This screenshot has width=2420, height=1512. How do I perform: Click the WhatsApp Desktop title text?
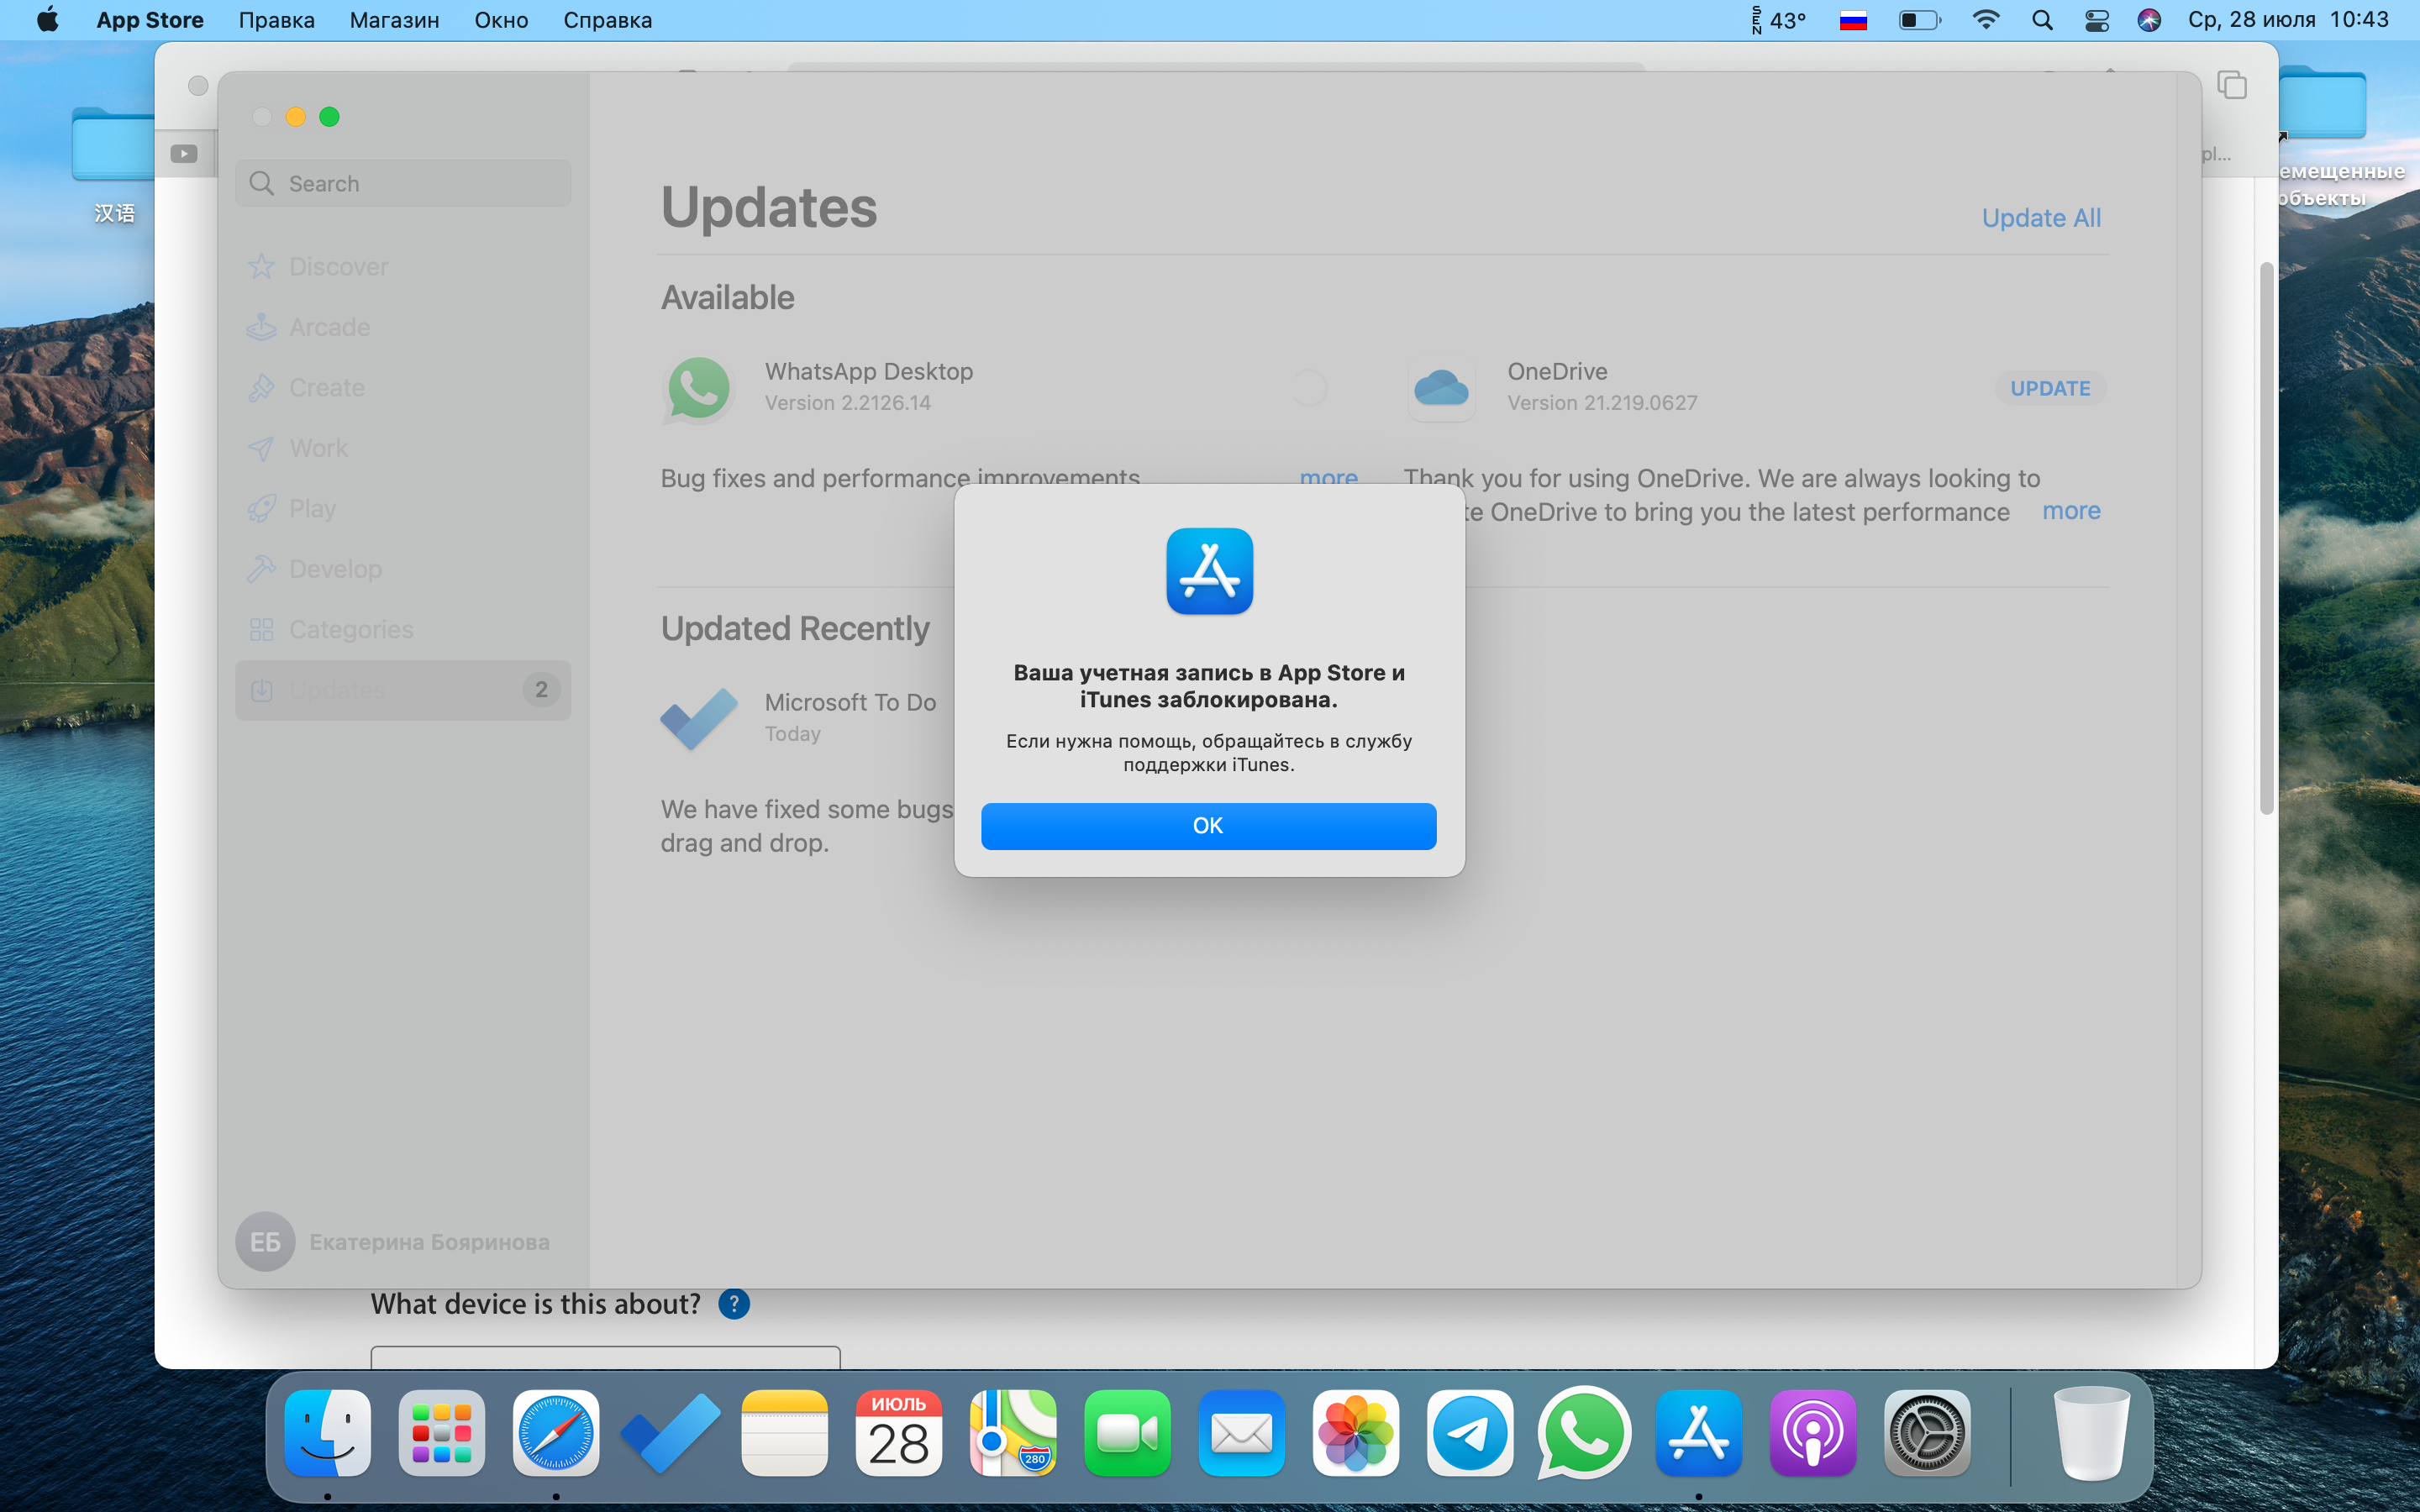[x=868, y=372]
